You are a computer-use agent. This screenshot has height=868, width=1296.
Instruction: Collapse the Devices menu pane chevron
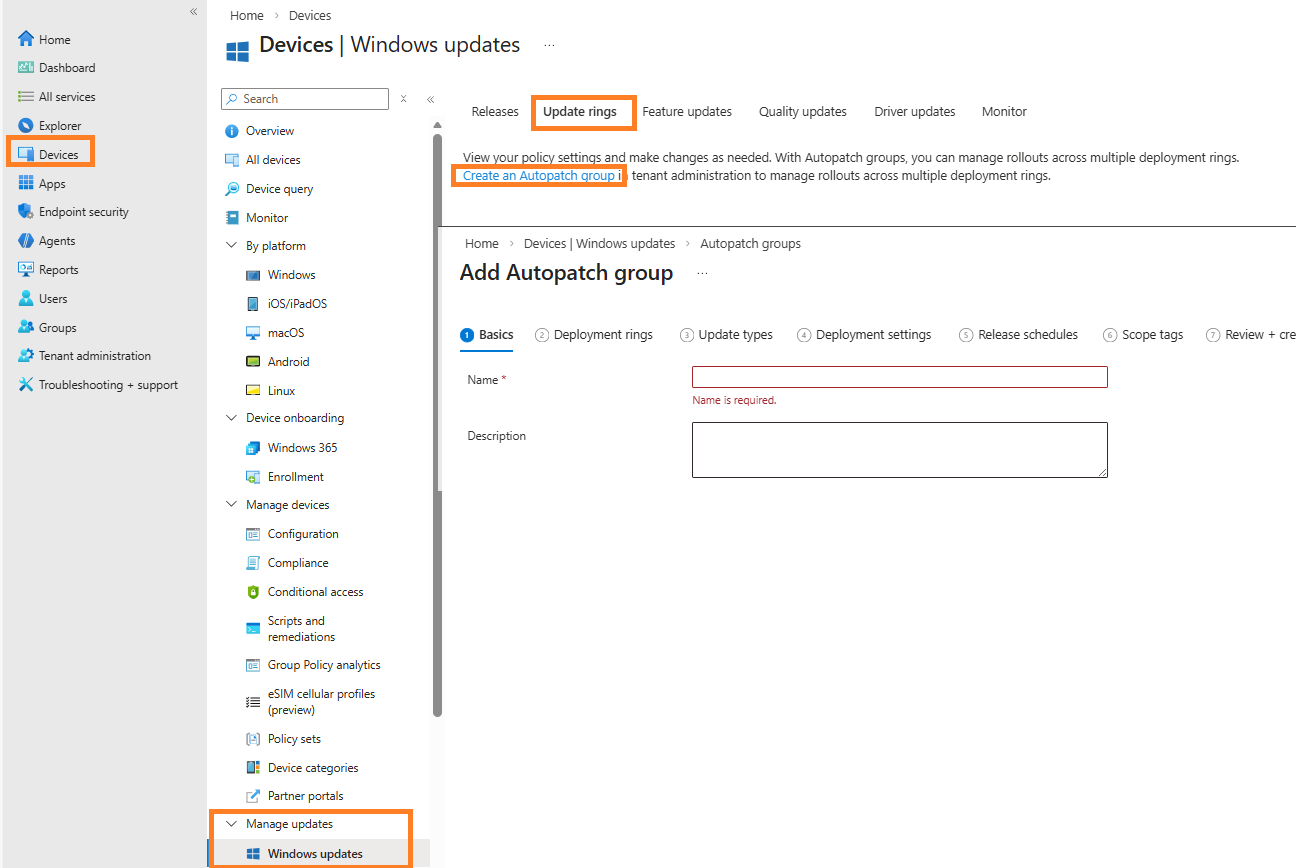point(430,99)
